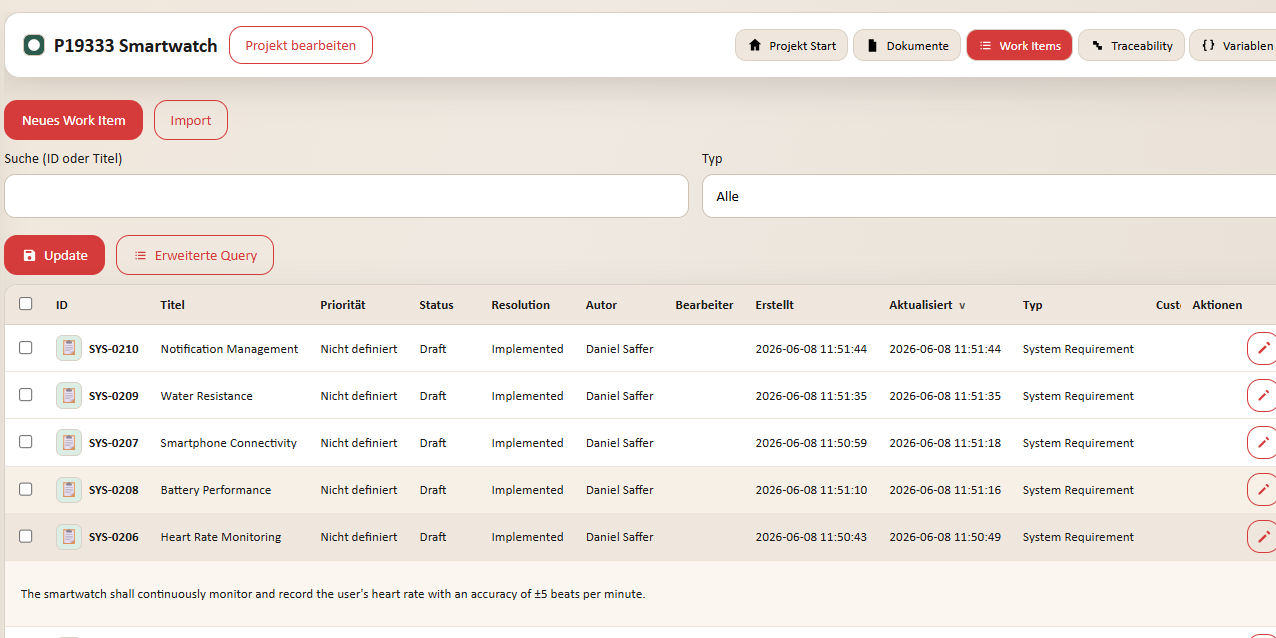Open the Dokumente tab
Screen dimensions: 1276x638
(x=907, y=45)
